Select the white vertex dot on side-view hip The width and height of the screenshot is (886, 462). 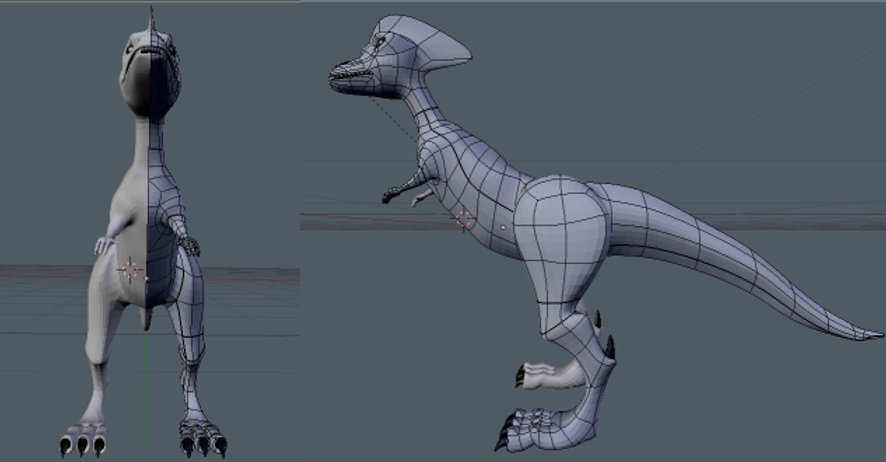(503, 228)
